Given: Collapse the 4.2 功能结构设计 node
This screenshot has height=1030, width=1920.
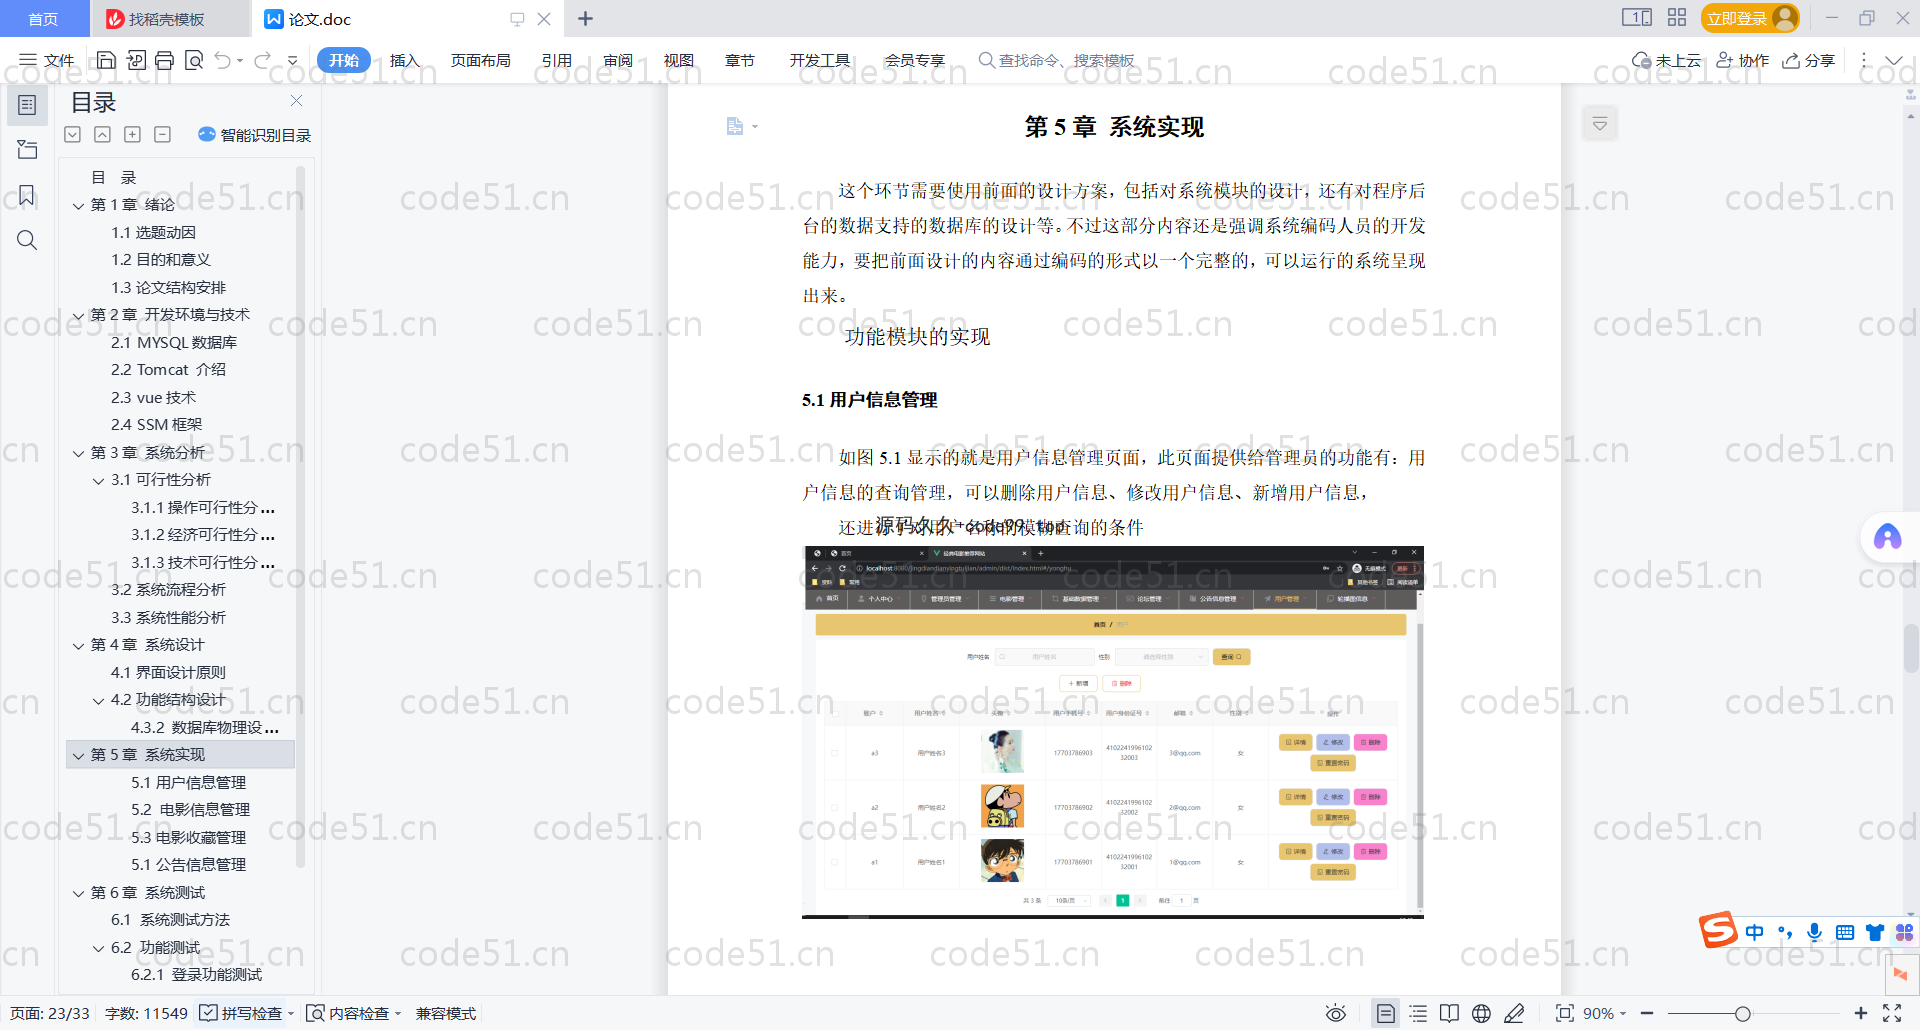Looking at the screenshot, I should [98, 700].
